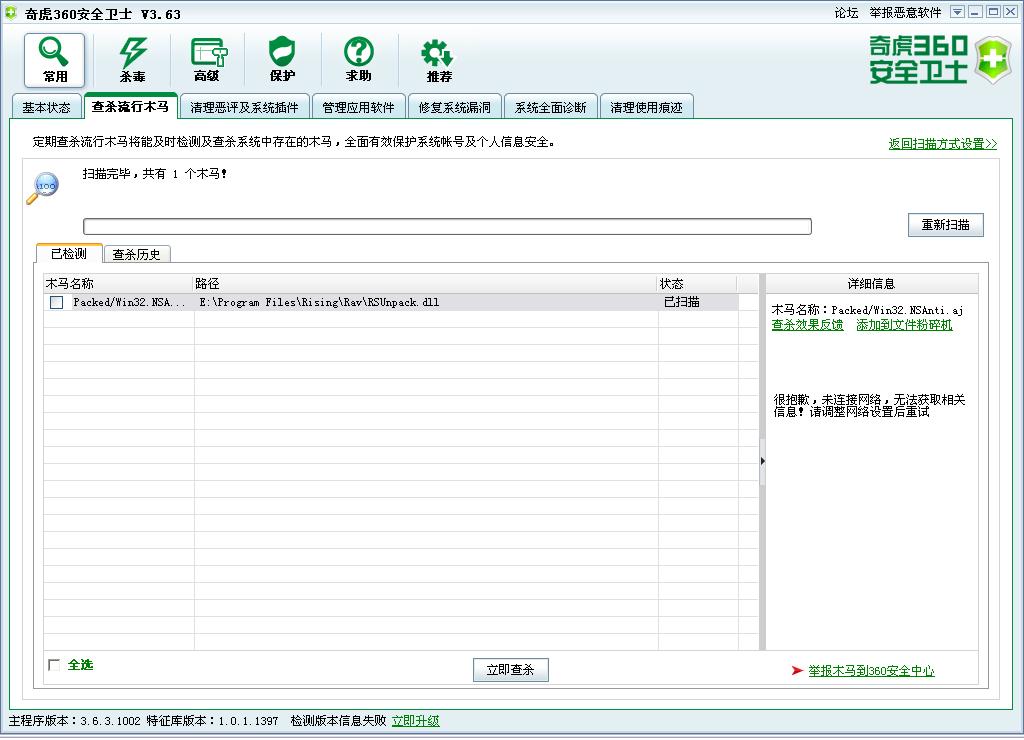Open the 论坛 link in title bar
Image resolution: width=1024 pixels, height=740 pixels.
(846, 12)
